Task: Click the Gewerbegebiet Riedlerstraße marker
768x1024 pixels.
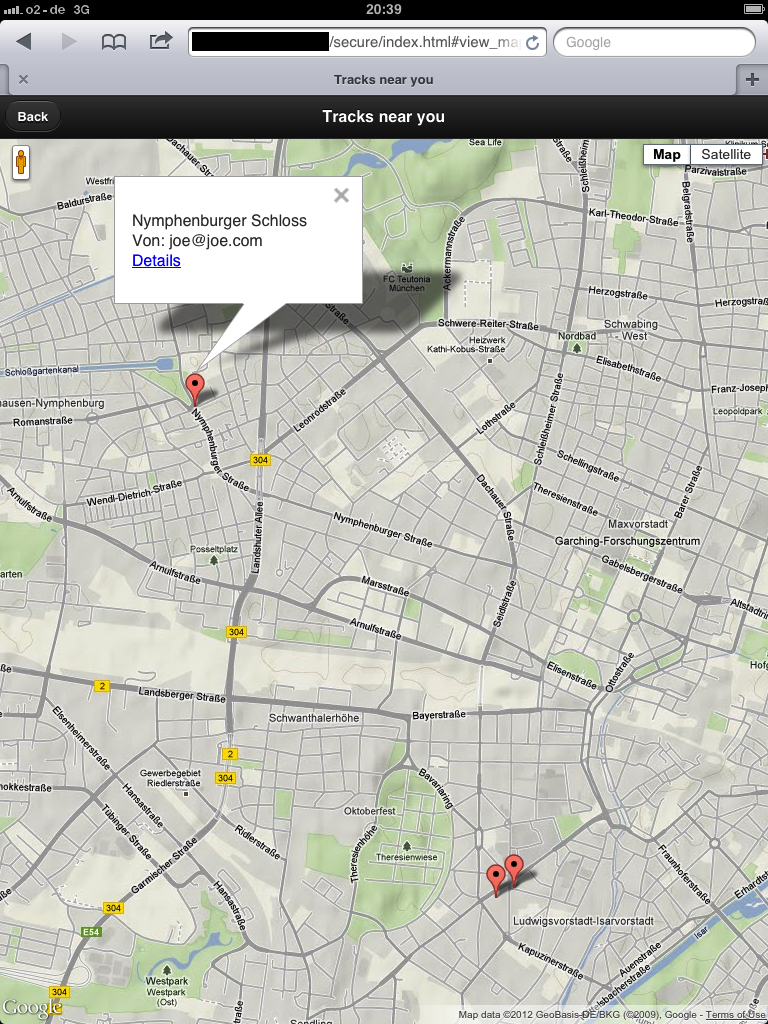Action: (186, 793)
